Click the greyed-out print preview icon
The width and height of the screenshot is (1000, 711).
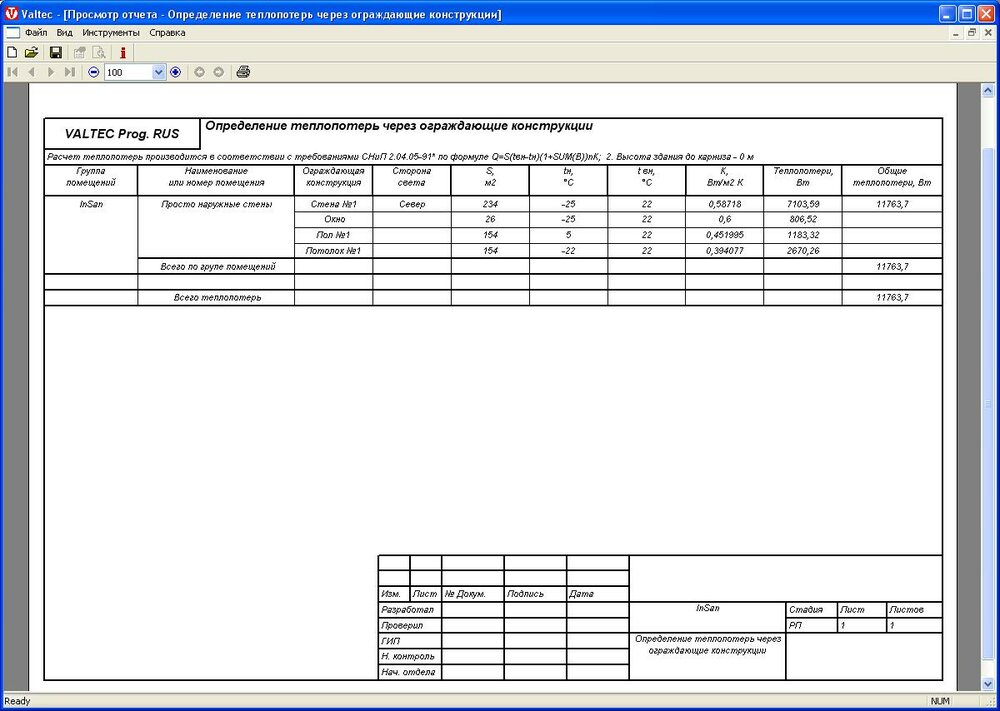pos(99,52)
